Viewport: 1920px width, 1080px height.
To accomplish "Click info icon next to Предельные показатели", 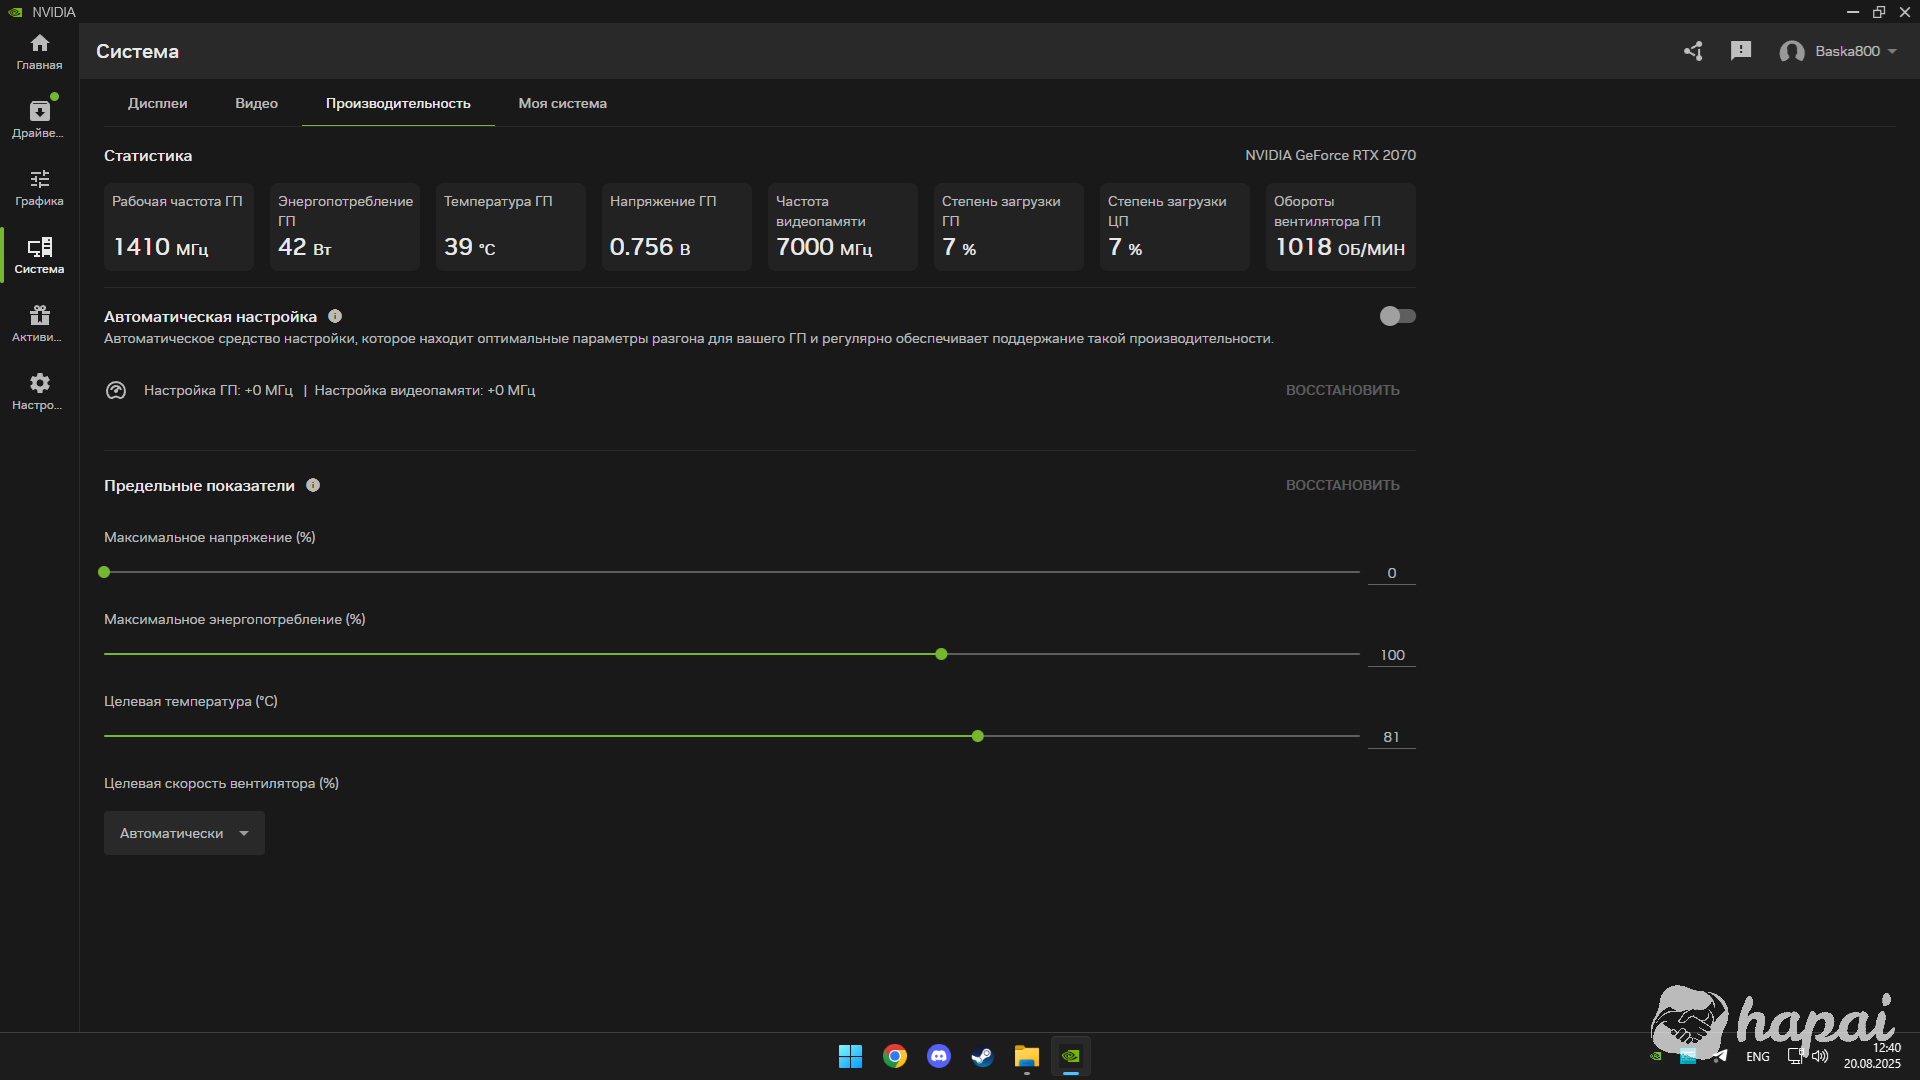I will click(x=313, y=485).
